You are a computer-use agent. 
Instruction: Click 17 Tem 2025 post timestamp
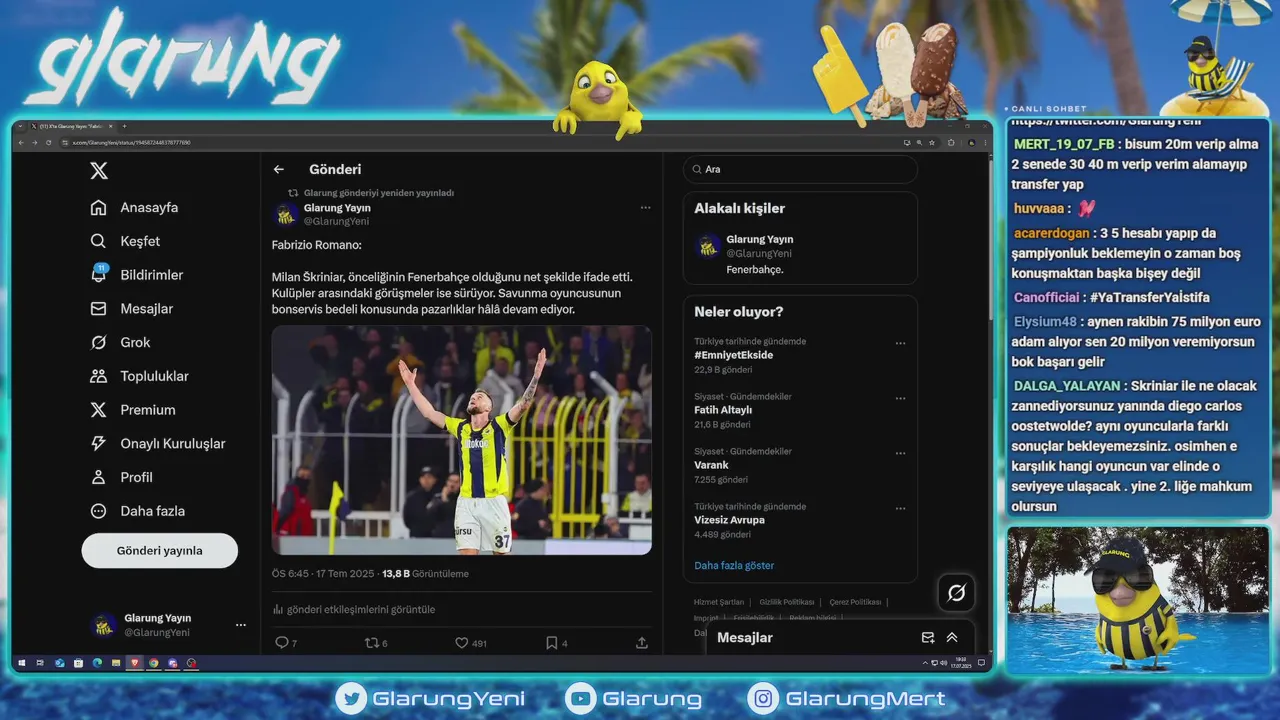click(346, 574)
